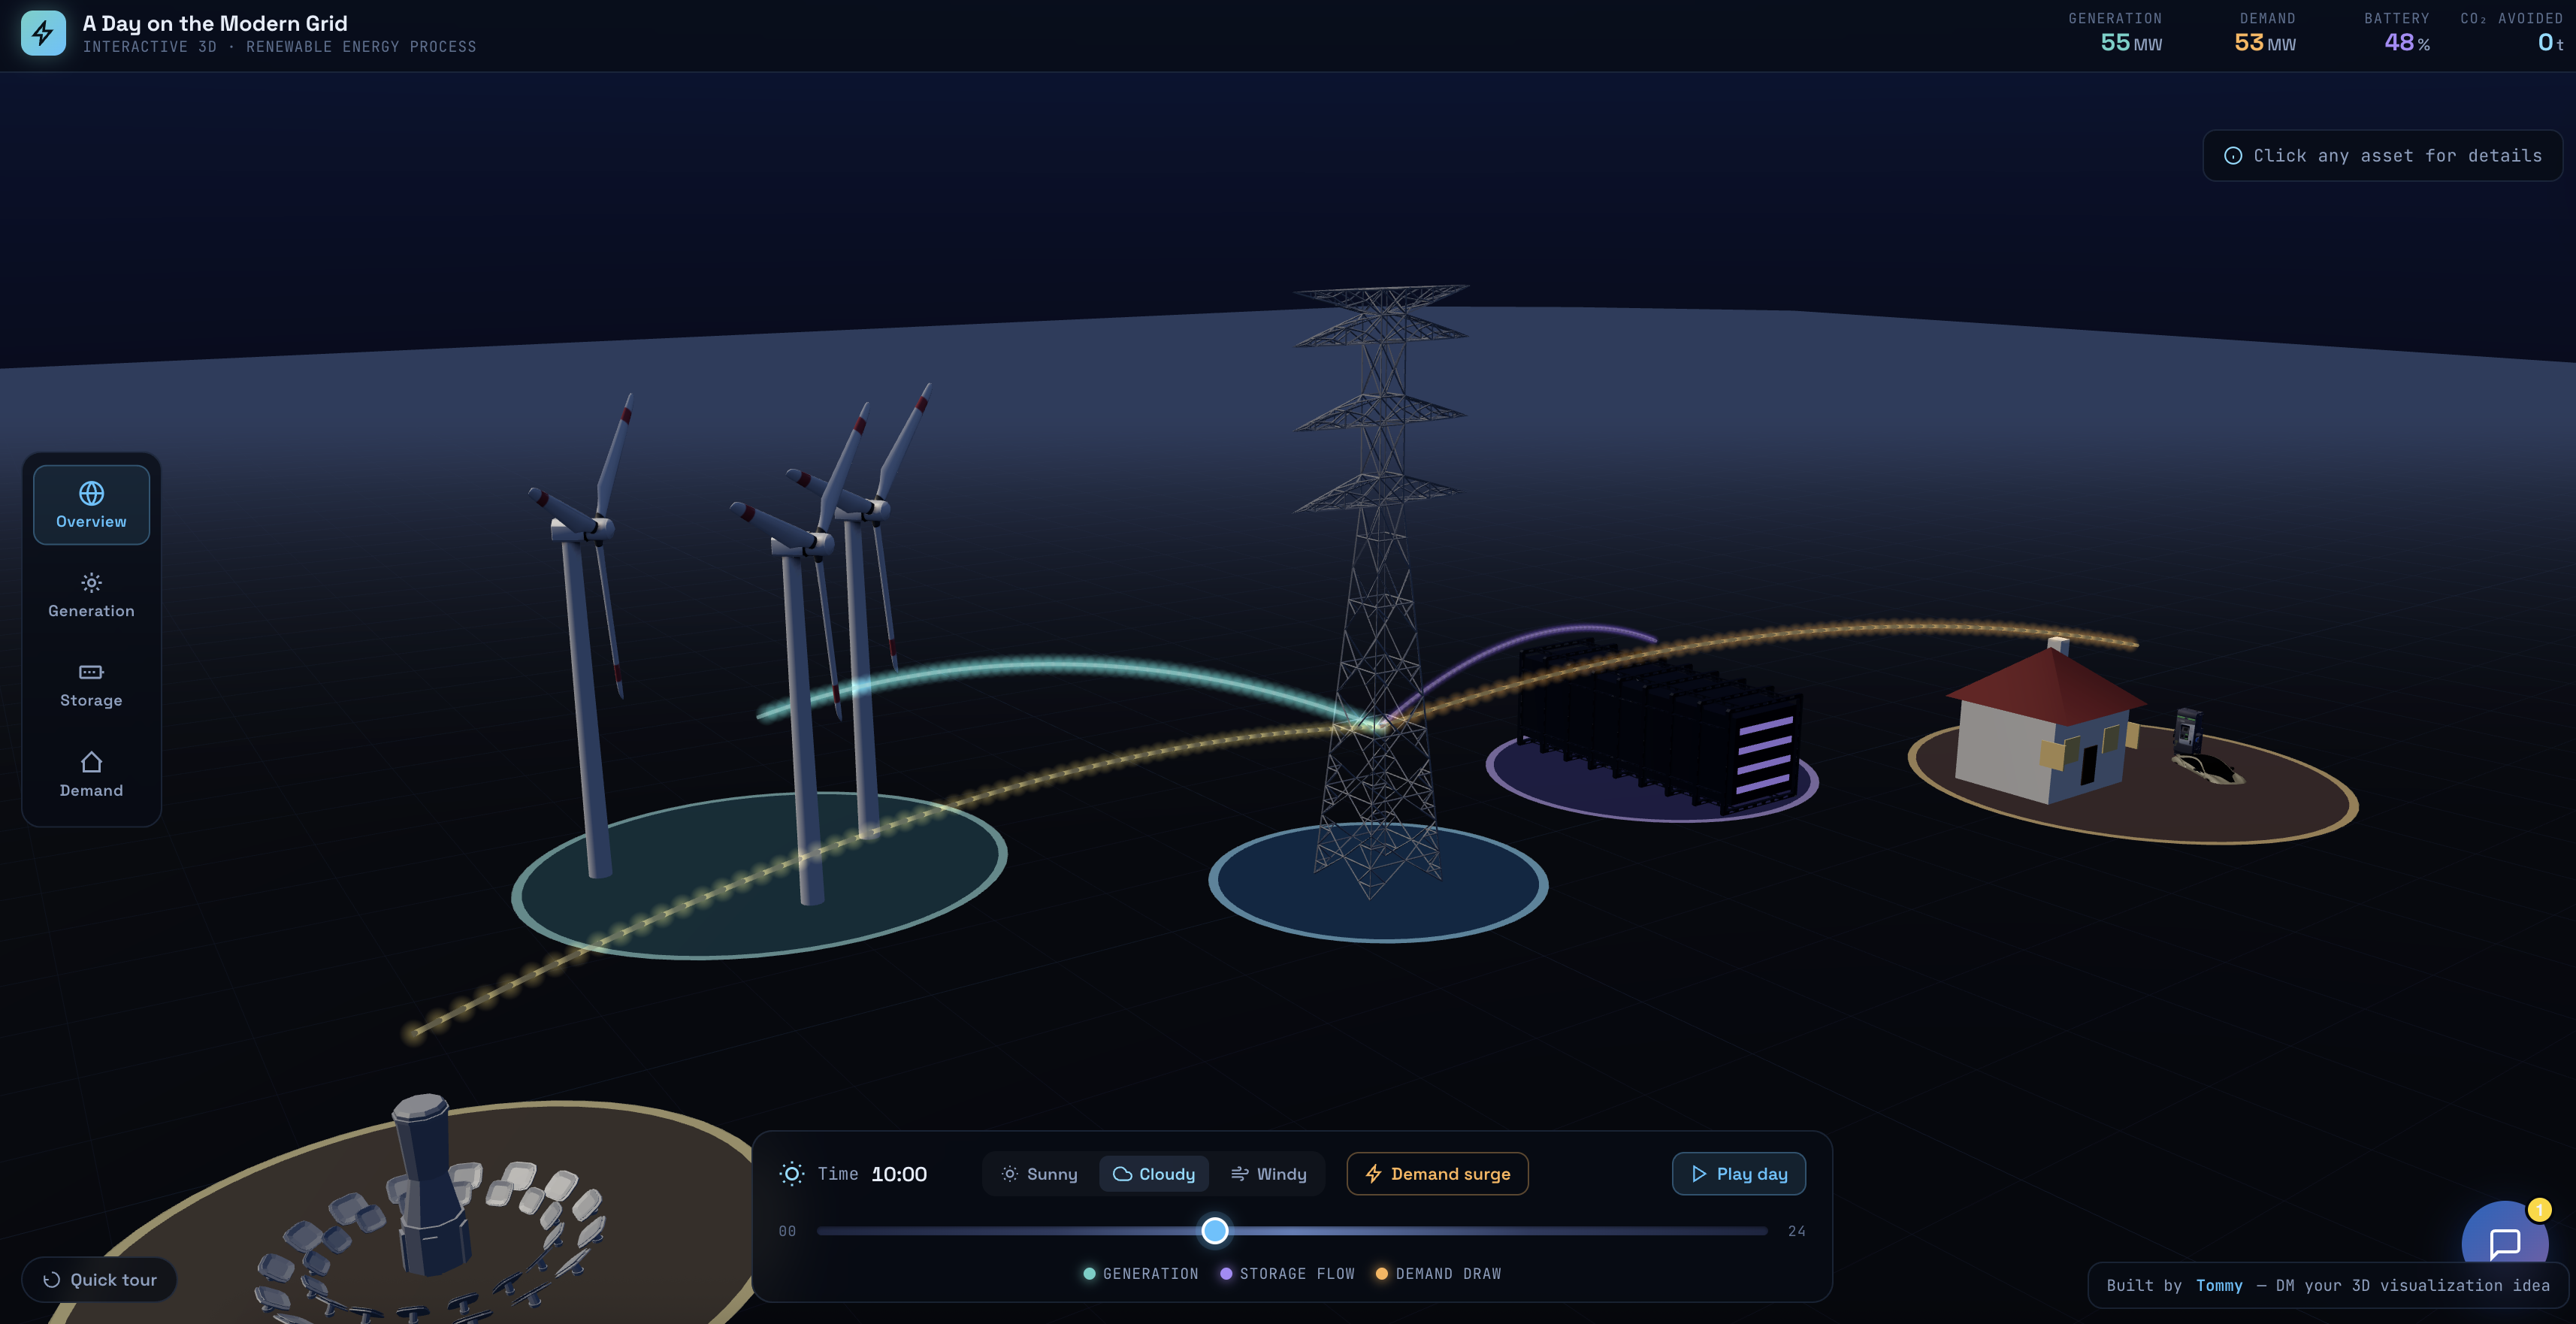Click the Battery 48% readout
The width and height of the screenshot is (2576, 1324).
[x=2397, y=33]
